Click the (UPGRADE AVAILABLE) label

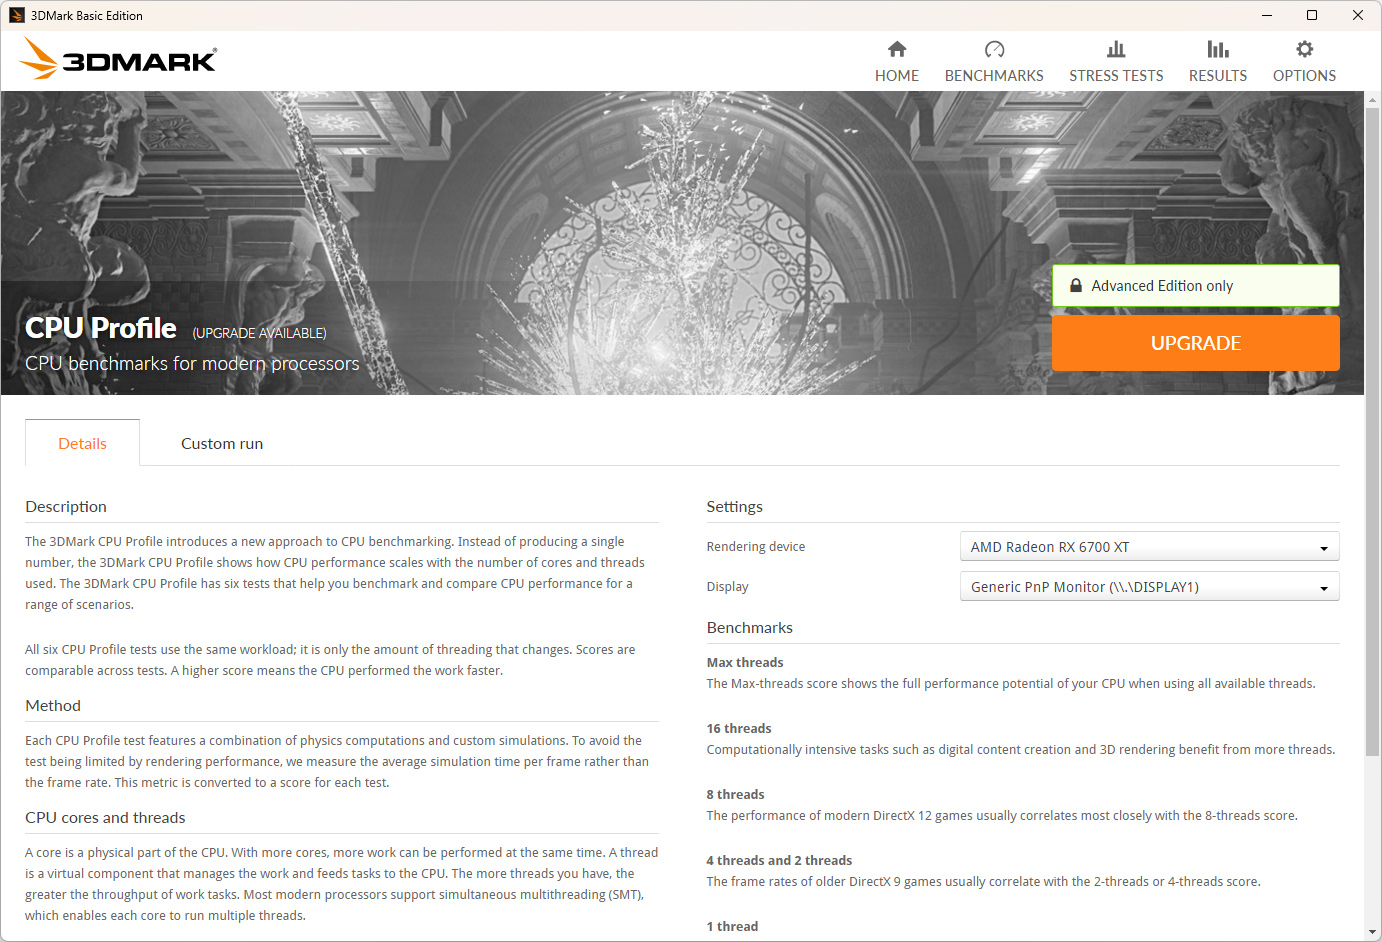coord(259,333)
